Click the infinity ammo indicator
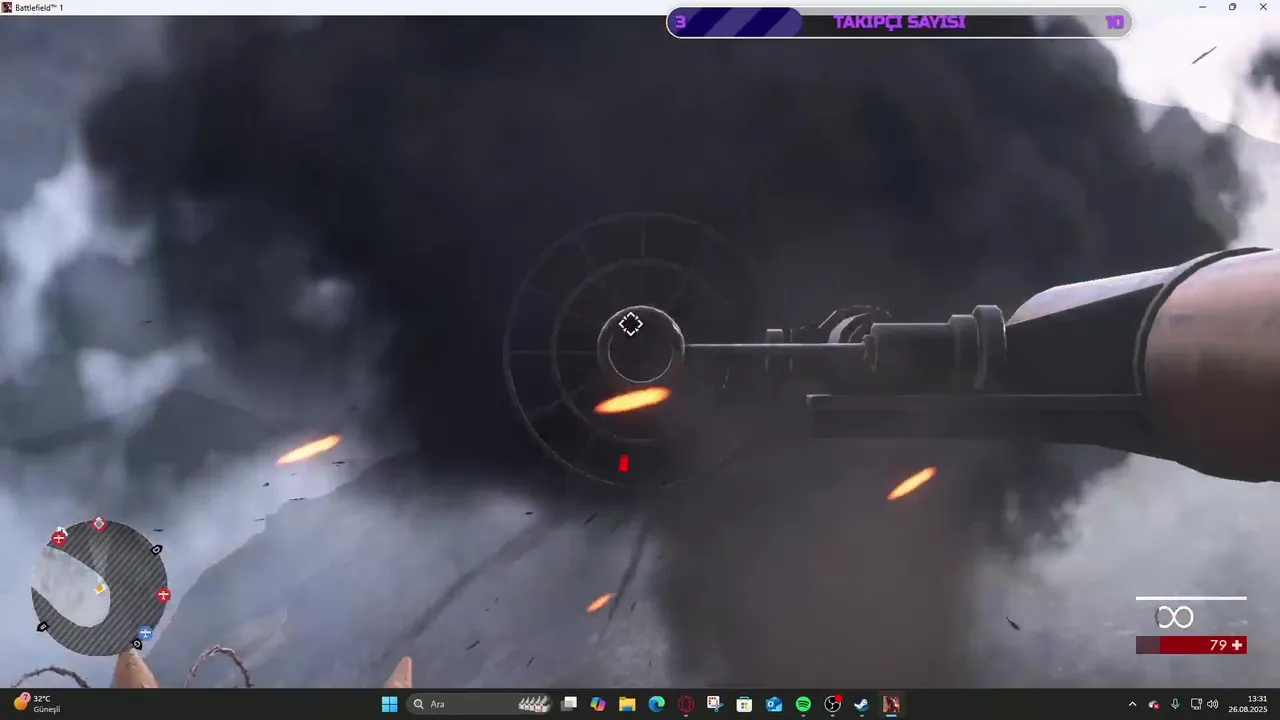Image resolution: width=1280 pixels, height=720 pixels. click(x=1175, y=618)
